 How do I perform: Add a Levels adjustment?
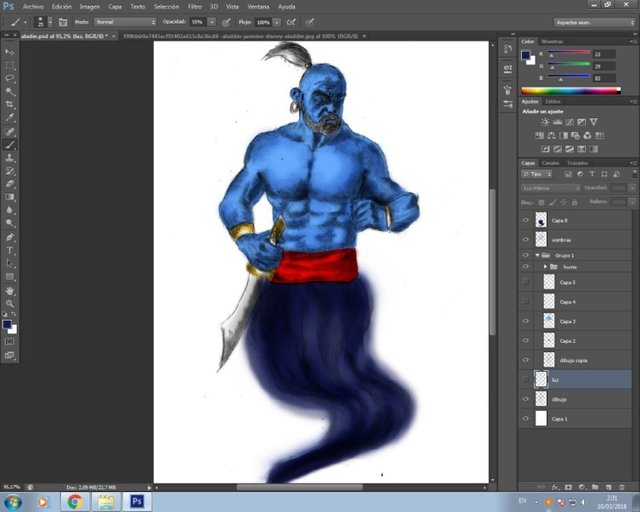pos(557,122)
